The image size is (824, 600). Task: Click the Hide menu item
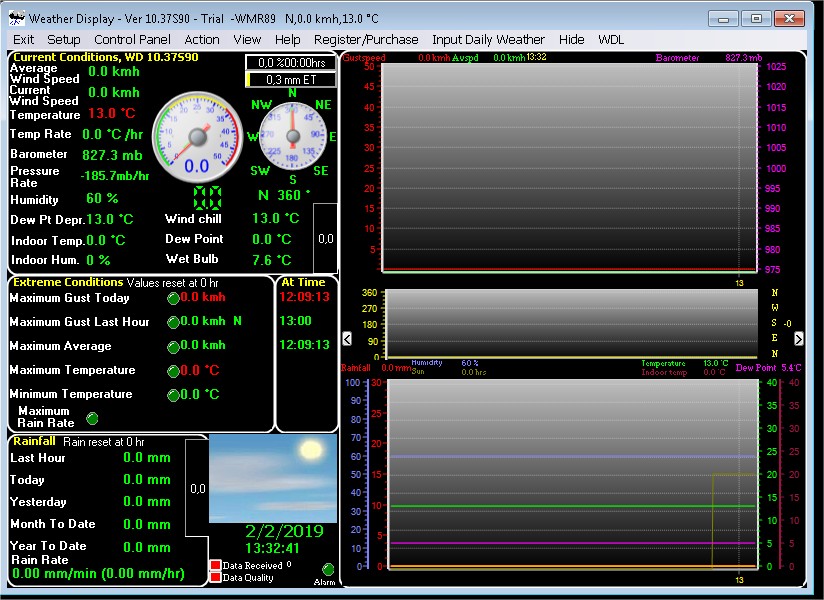click(x=571, y=39)
